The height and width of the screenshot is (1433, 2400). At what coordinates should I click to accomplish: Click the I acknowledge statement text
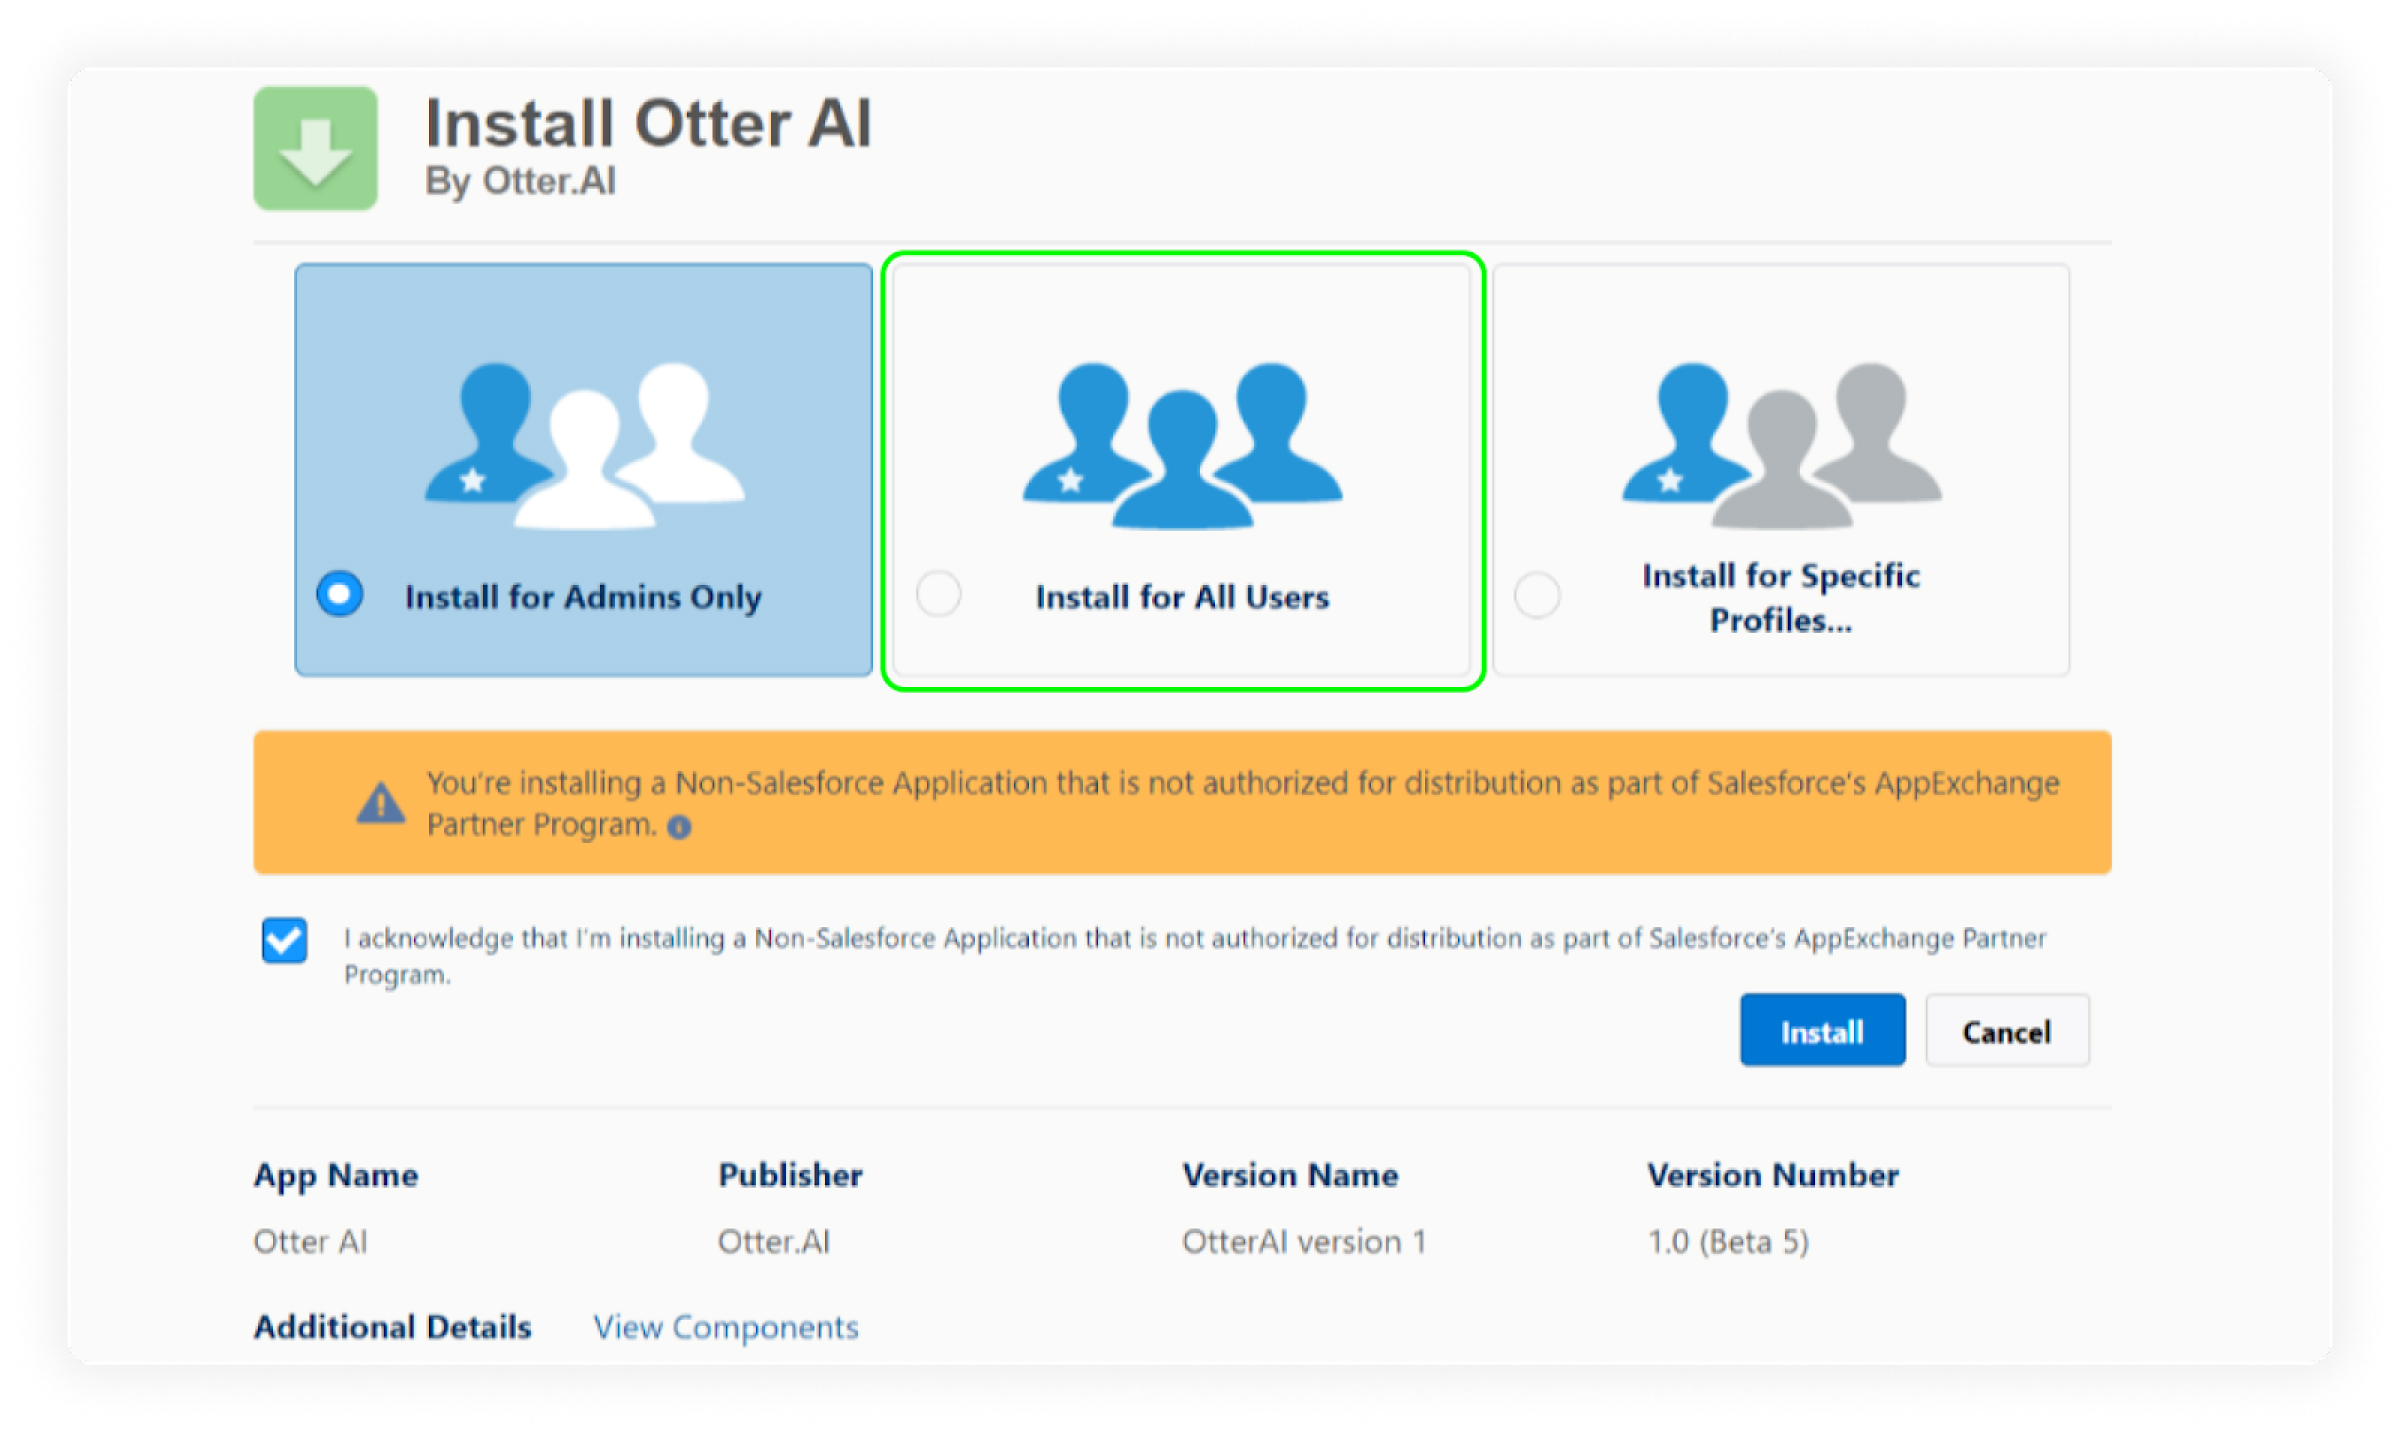1195,956
